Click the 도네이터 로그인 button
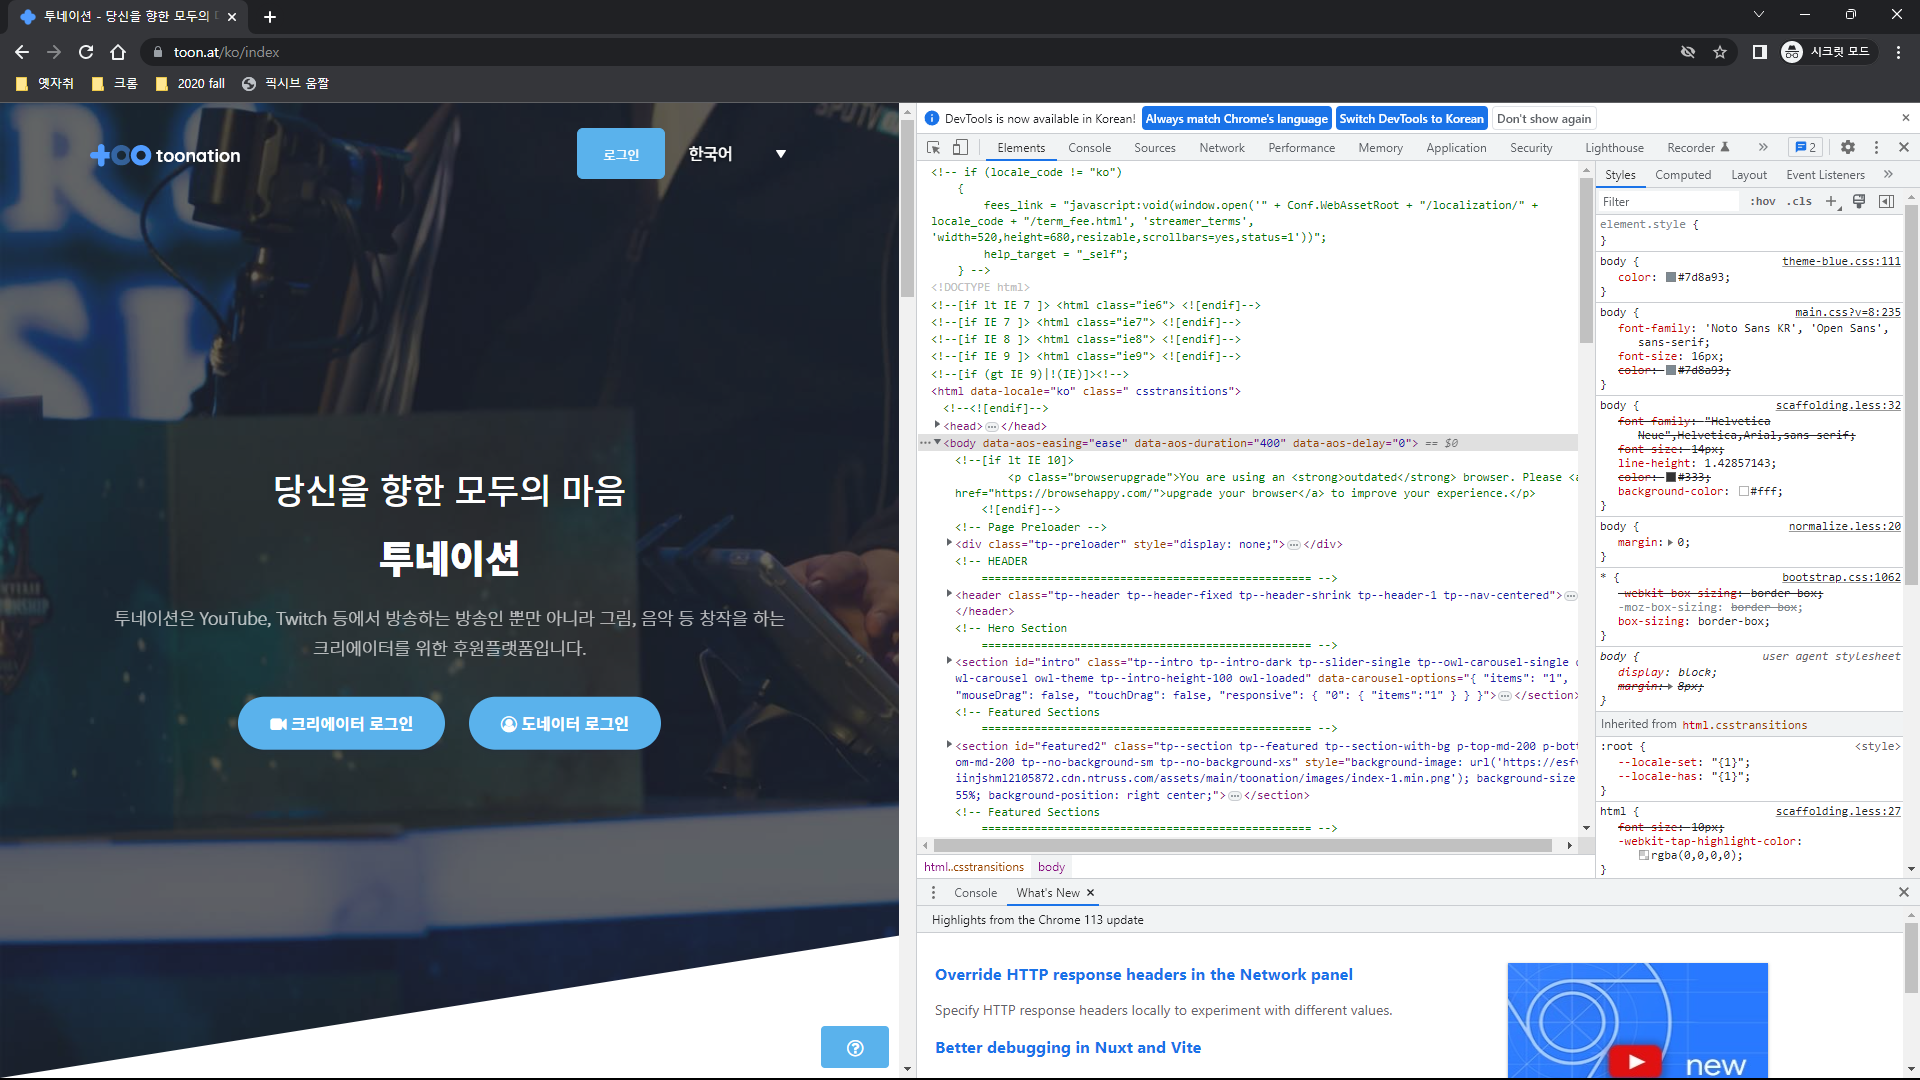1920x1080 pixels. click(565, 723)
